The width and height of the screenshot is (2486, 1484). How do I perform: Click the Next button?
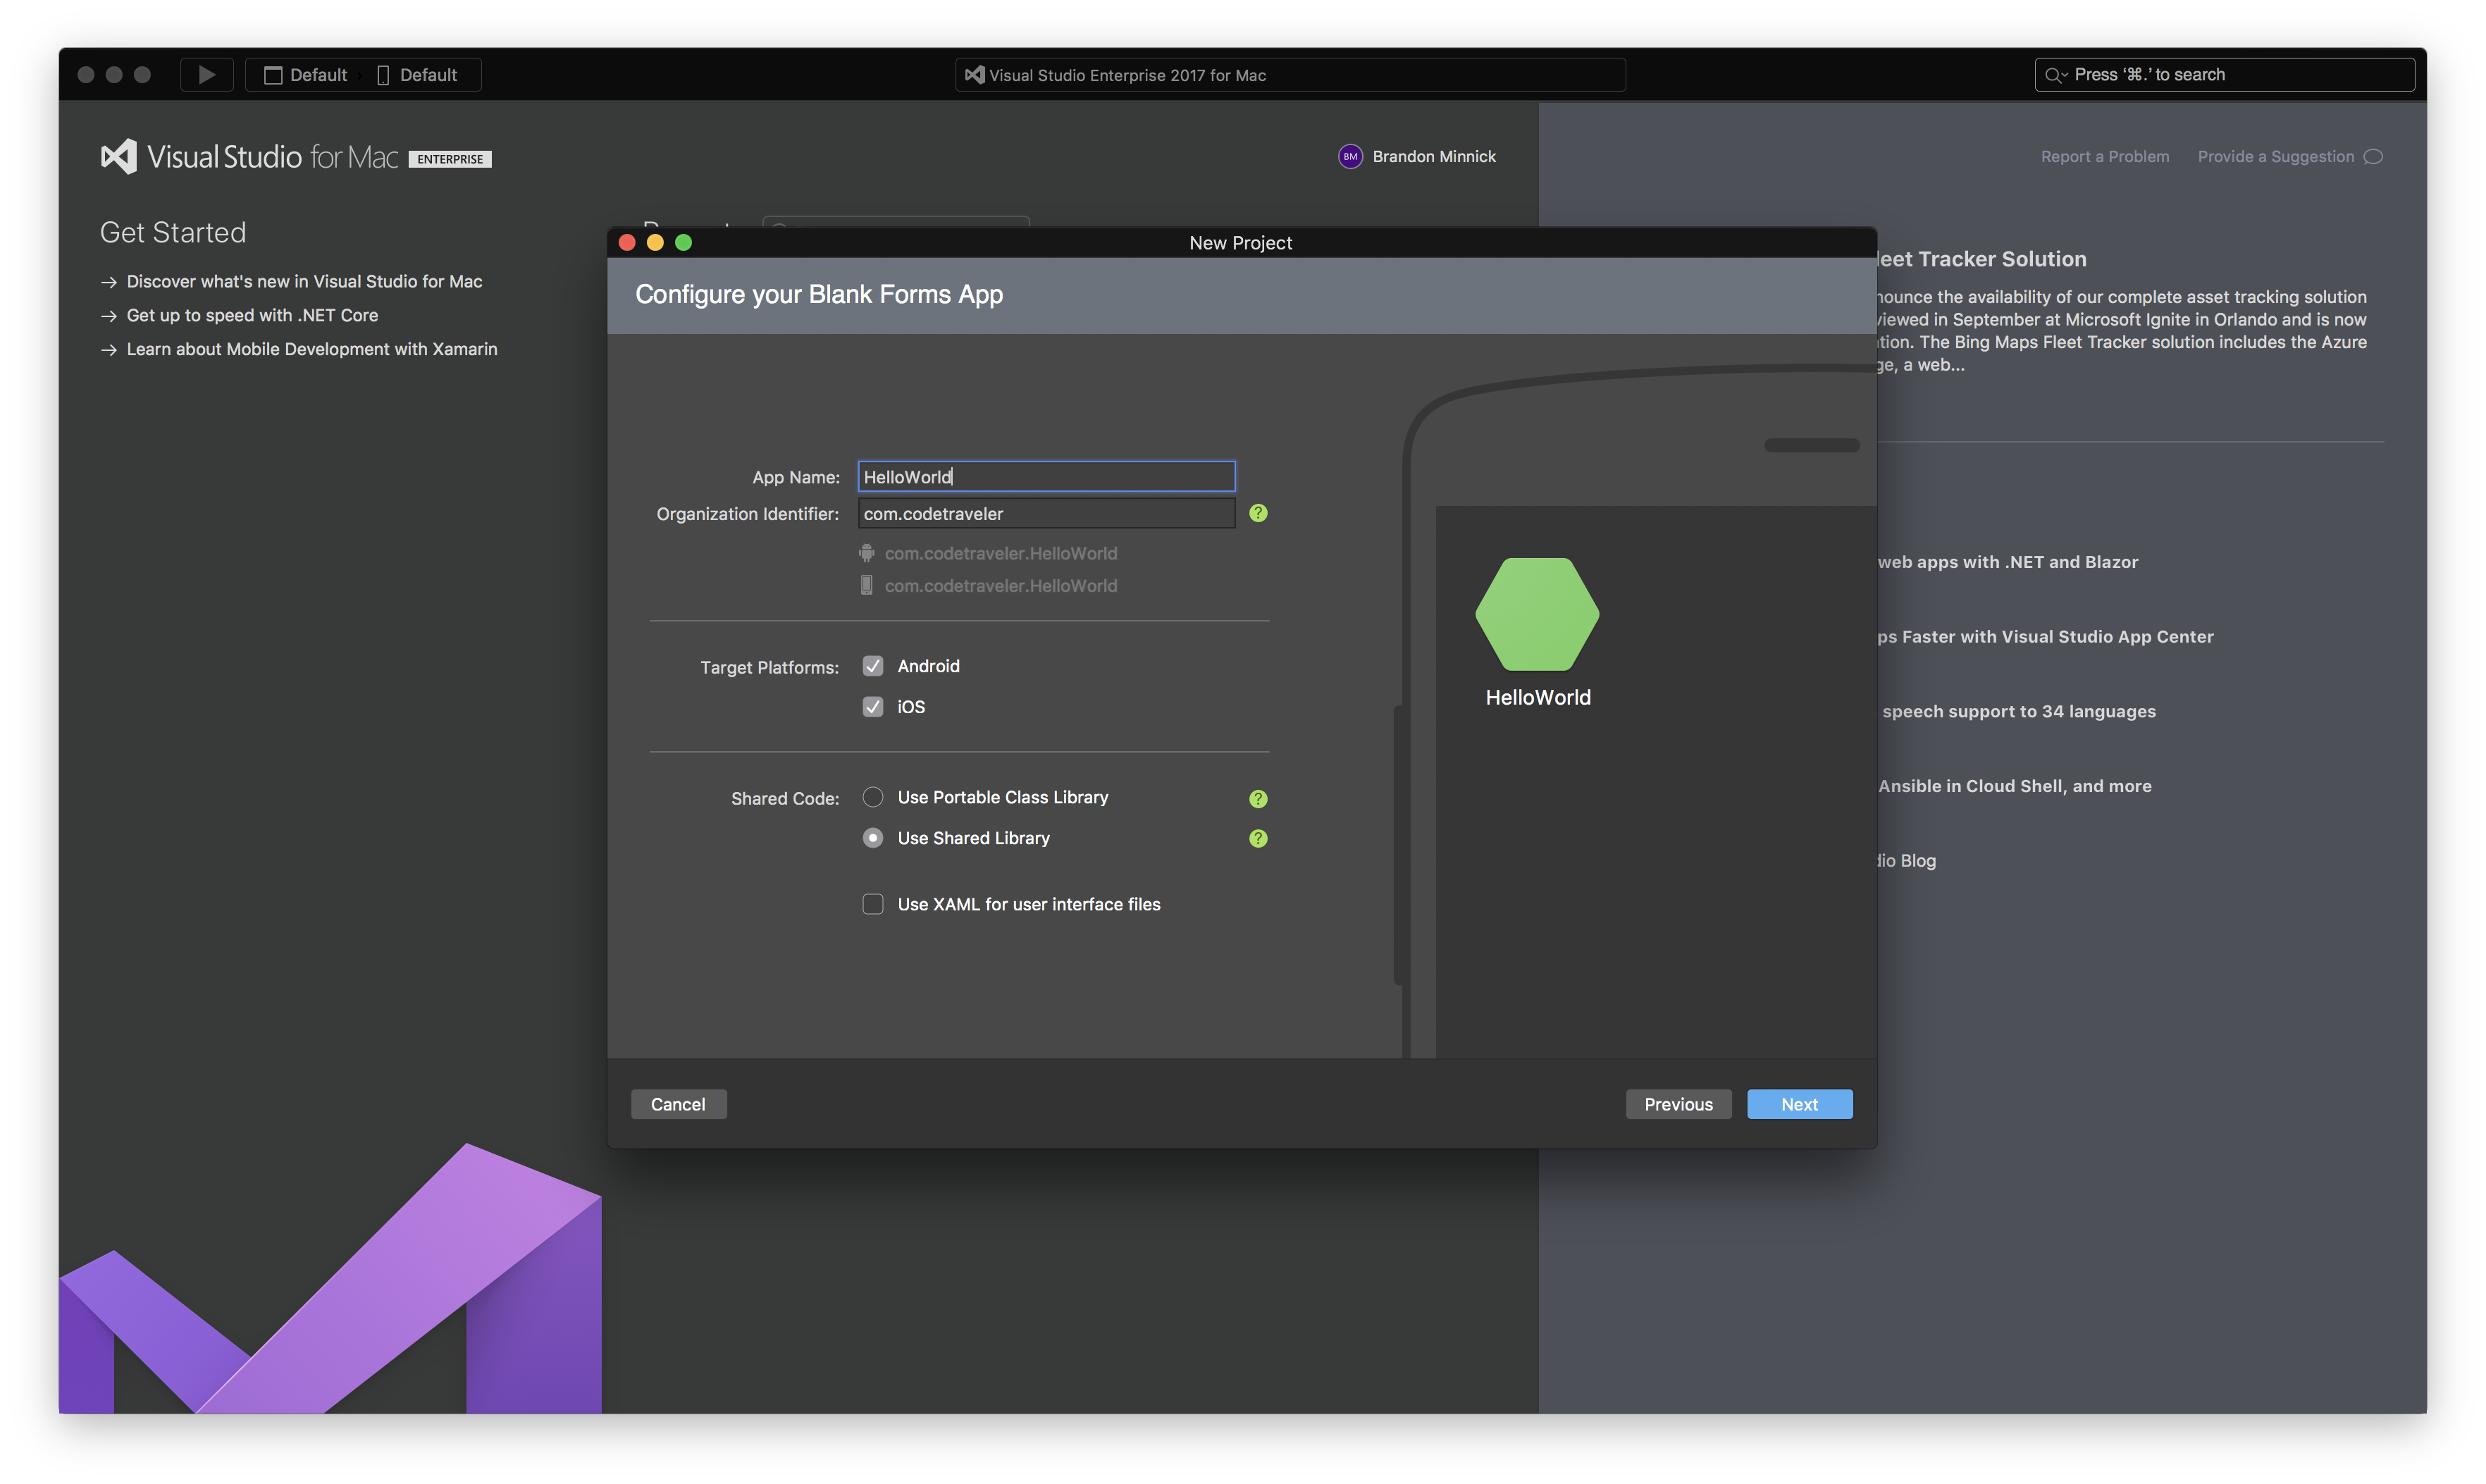click(x=1799, y=1104)
